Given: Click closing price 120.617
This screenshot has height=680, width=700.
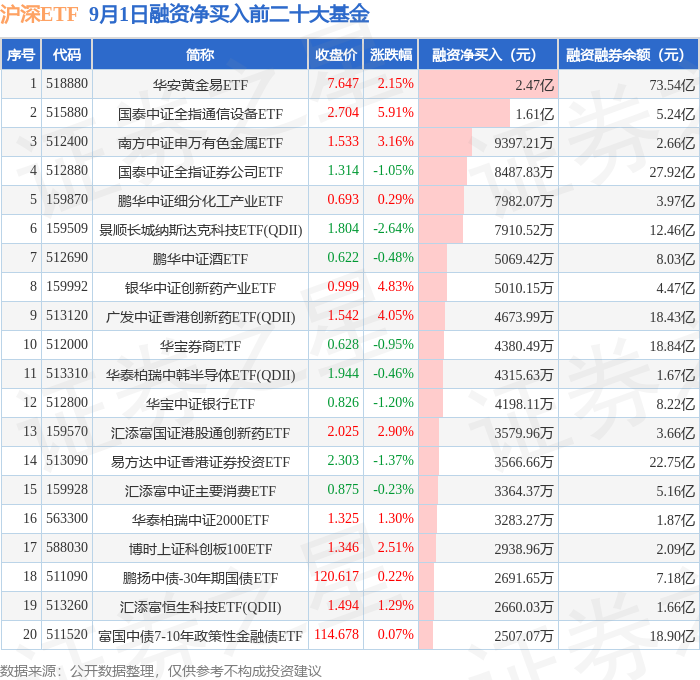Looking at the screenshot, I should (336, 577).
